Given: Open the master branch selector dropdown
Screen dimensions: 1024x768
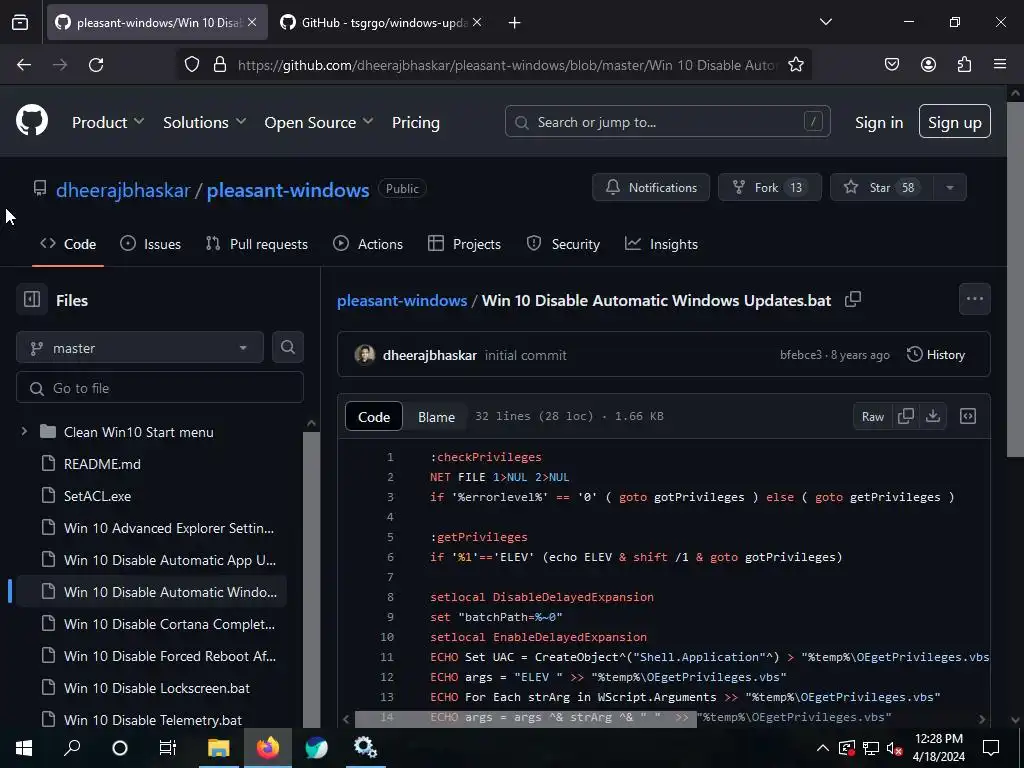Looking at the screenshot, I should coord(140,347).
